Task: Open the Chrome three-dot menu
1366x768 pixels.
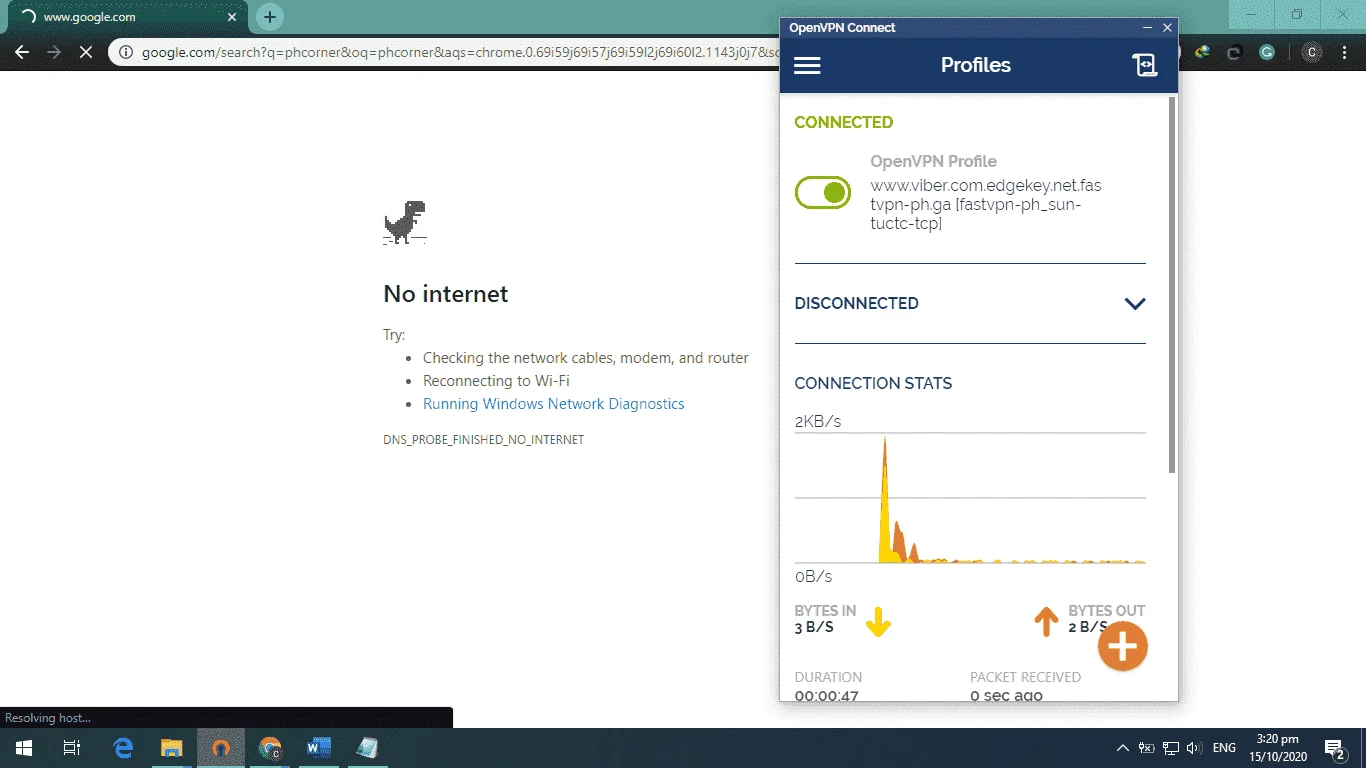Action: pyautogui.click(x=1345, y=52)
